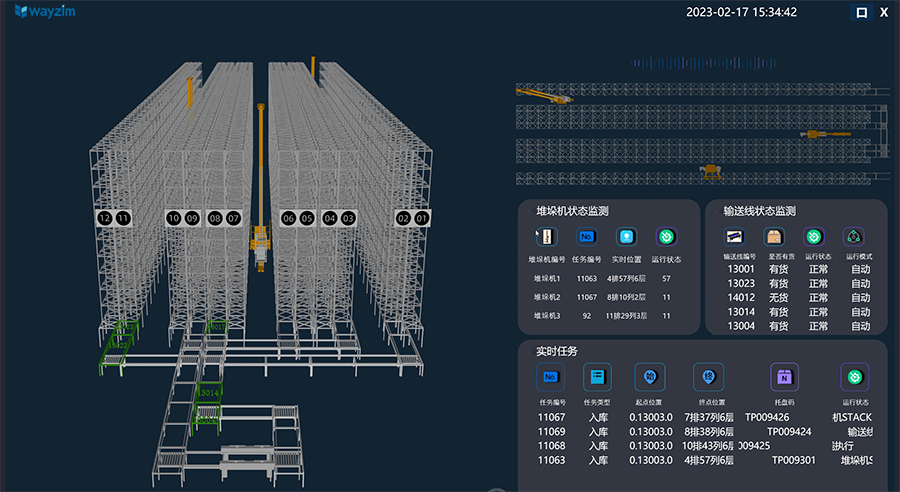Click the wayzim logo
Image resolution: width=900 pixels, height=492 pixels.
[45, 11]
